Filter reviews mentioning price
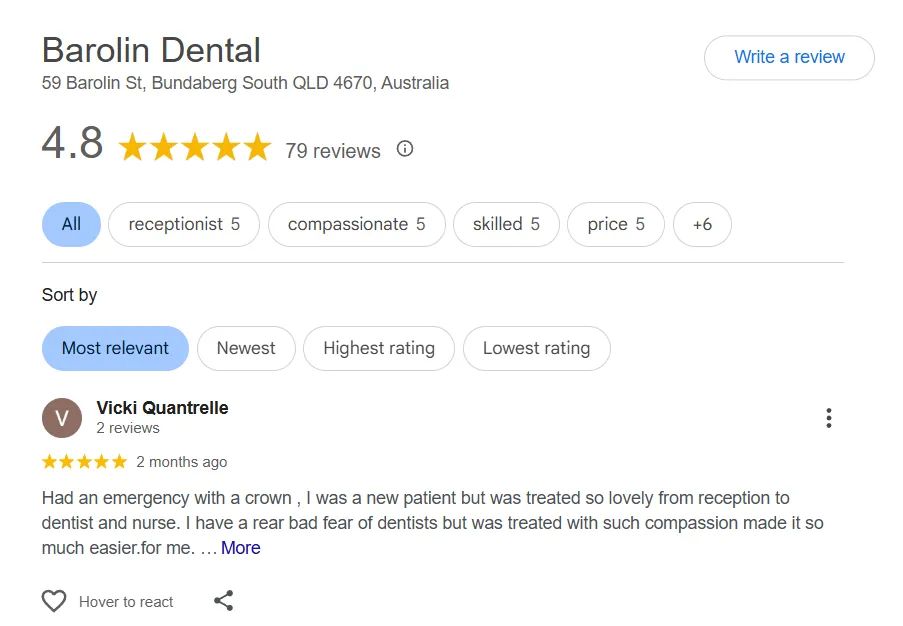This screenshot has width=903, height=626. tap(615, 224)
